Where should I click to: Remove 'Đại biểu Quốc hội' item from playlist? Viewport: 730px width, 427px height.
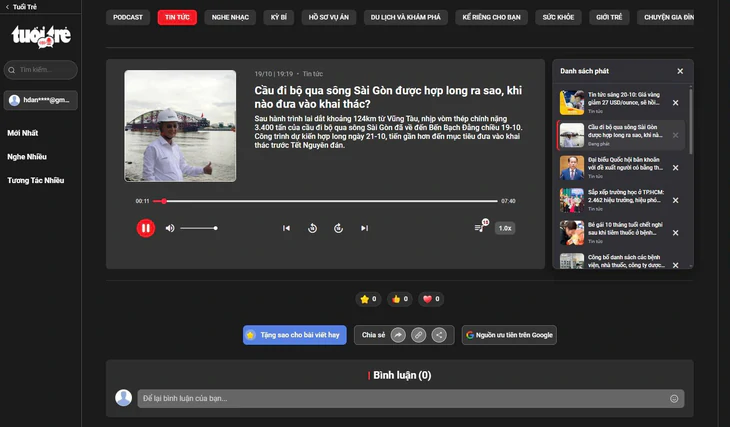[676, 168]
